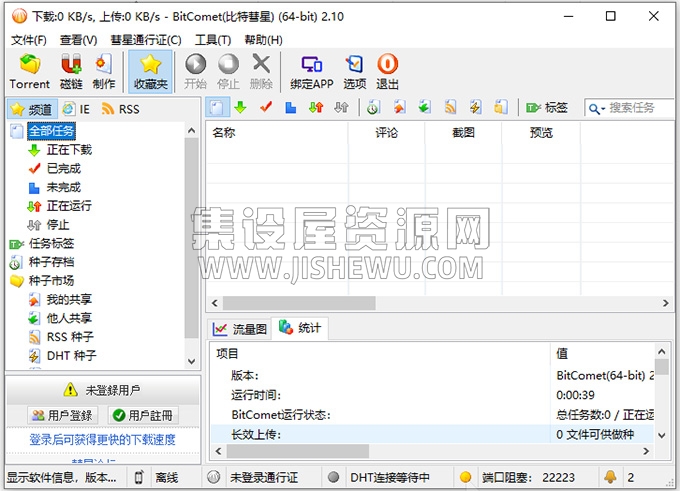The height and width of the screenshot is (491, 680).
Task: Open torrent archive icon in task toolbar
Action: click(373, 107)
